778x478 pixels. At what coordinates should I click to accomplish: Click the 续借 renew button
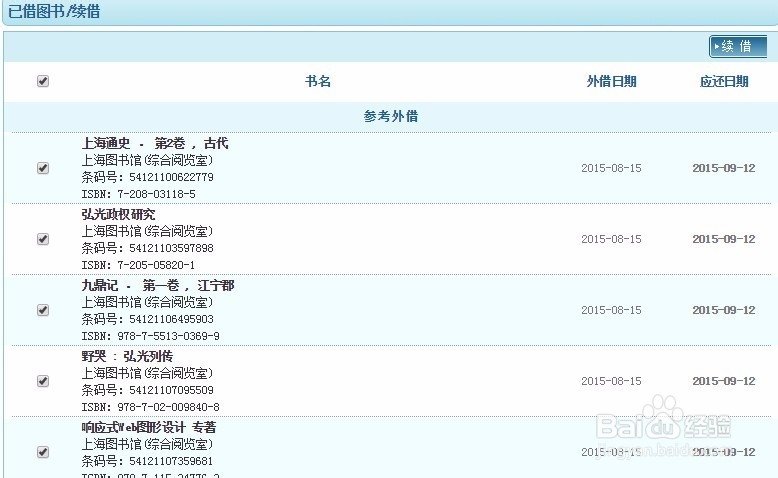tap(738, 47)
